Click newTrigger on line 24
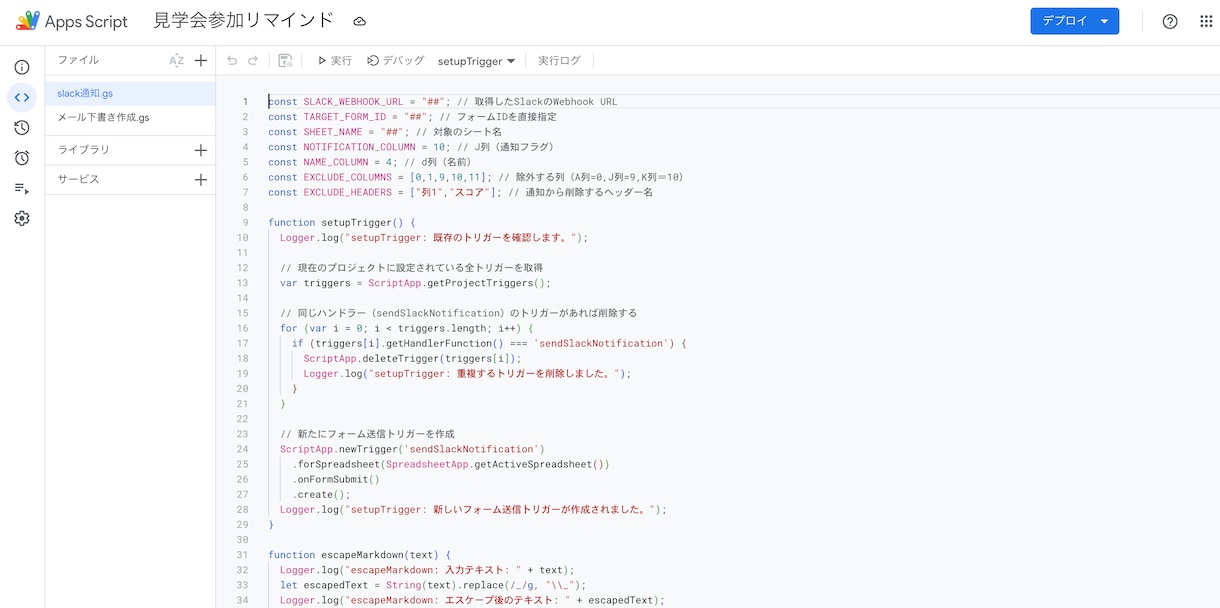This screenshot has height=608, width=1220. [369, 449]
